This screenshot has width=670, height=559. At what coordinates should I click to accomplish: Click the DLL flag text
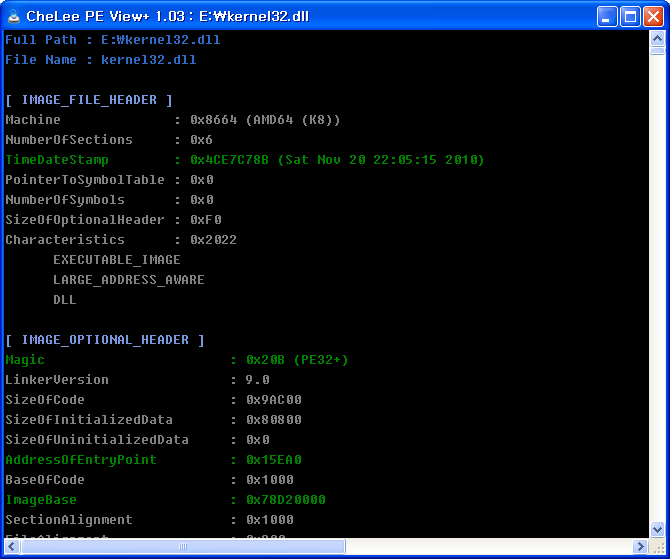[x=65, y=300]
